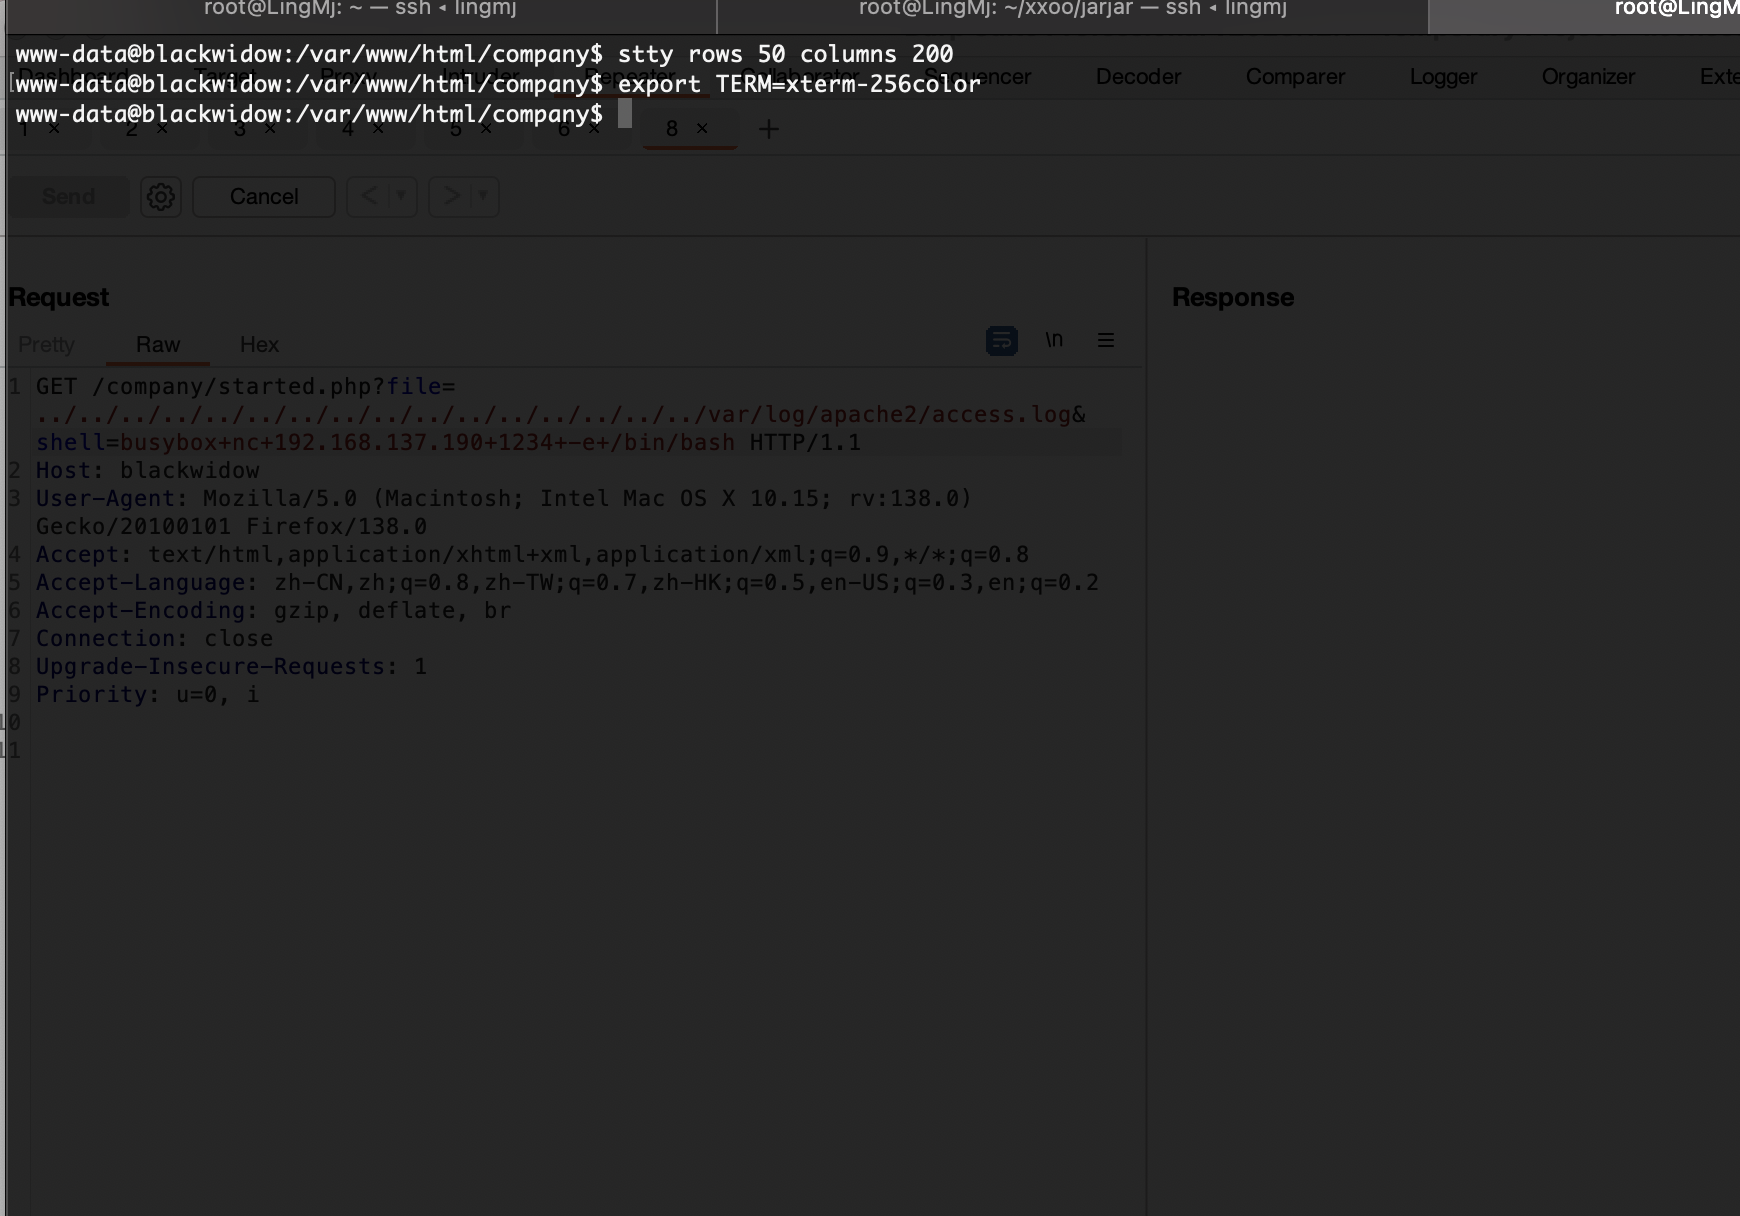The image size is (1740, 1216).
Task: Switch to the Decoder tab in Burp
Action: click(x=1138, y=77)
